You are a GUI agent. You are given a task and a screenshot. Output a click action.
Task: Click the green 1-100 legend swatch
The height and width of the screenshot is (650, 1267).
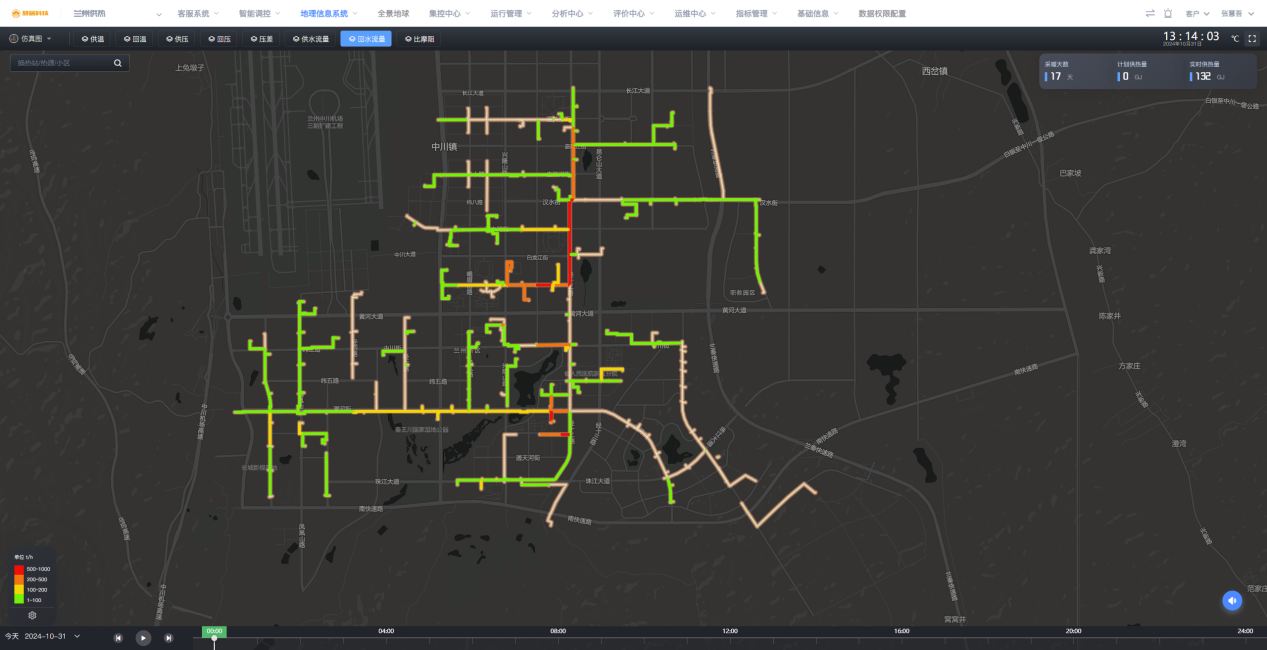[19, 599]
